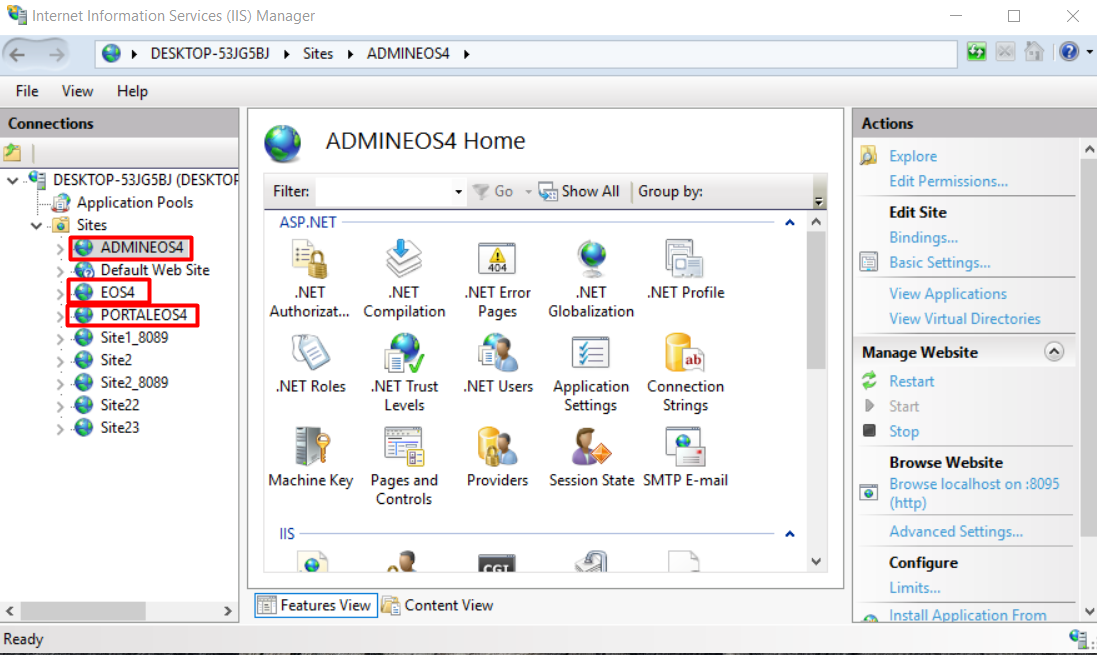The image size is (1097, 655).
Task: Open the .NET Users feature
Action: [x=497, y=364]
